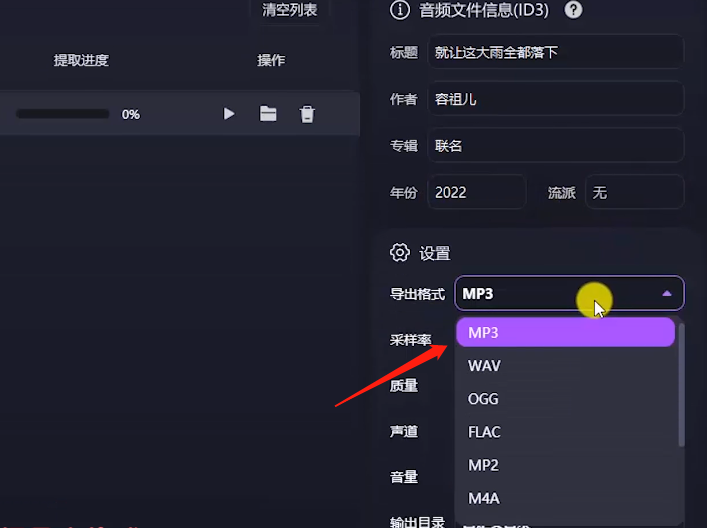Select MP3 in the format list

[565, 332]
